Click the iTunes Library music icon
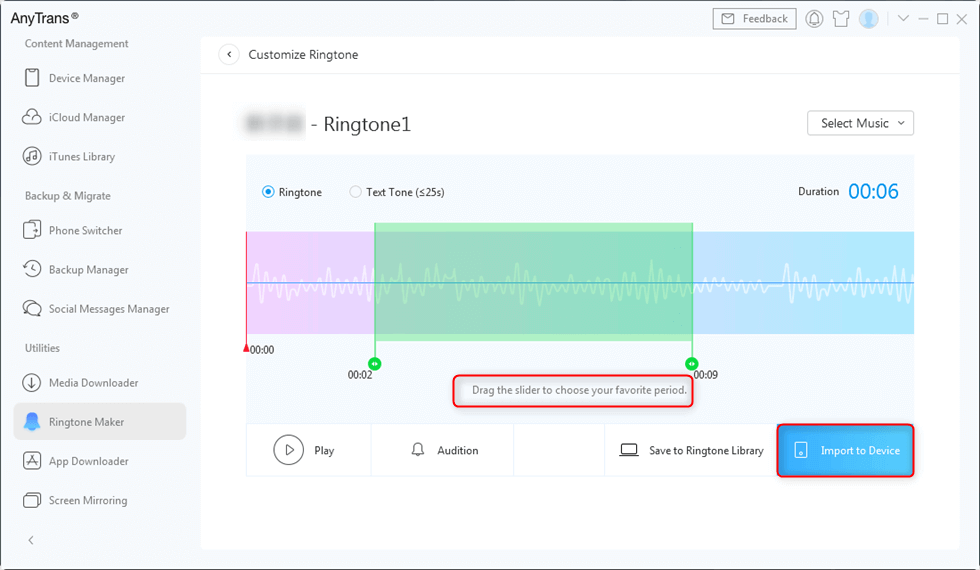 tap(31, 156)
